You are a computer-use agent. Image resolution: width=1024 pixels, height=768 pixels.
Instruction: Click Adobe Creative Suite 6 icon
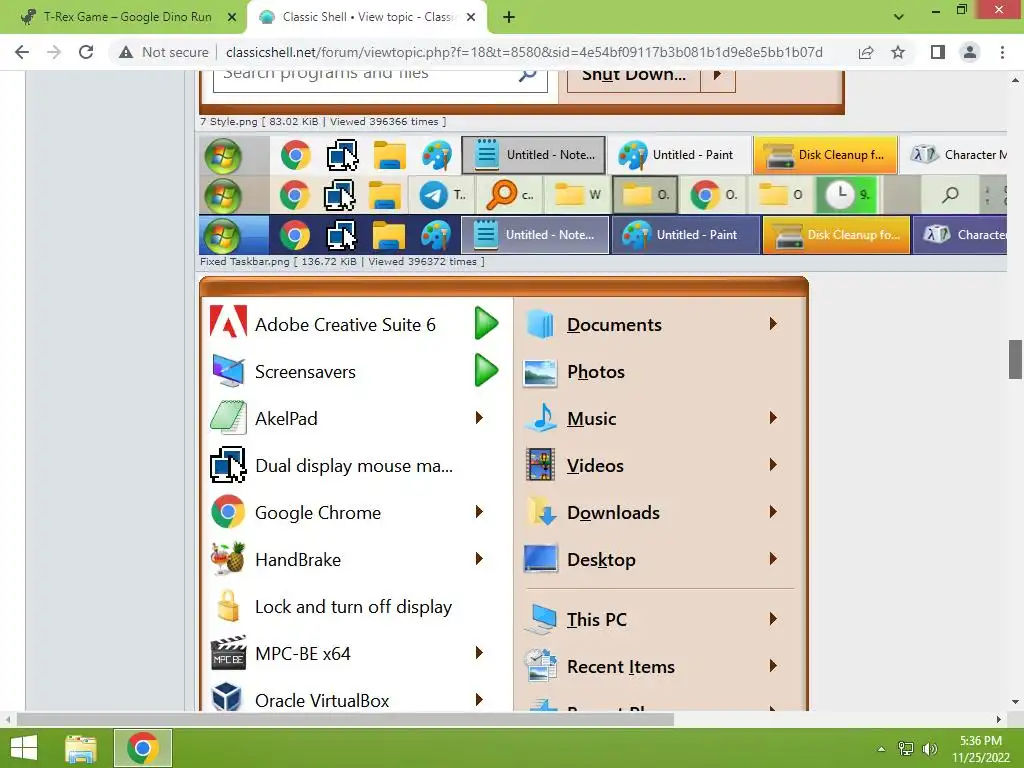pos(228,323)
